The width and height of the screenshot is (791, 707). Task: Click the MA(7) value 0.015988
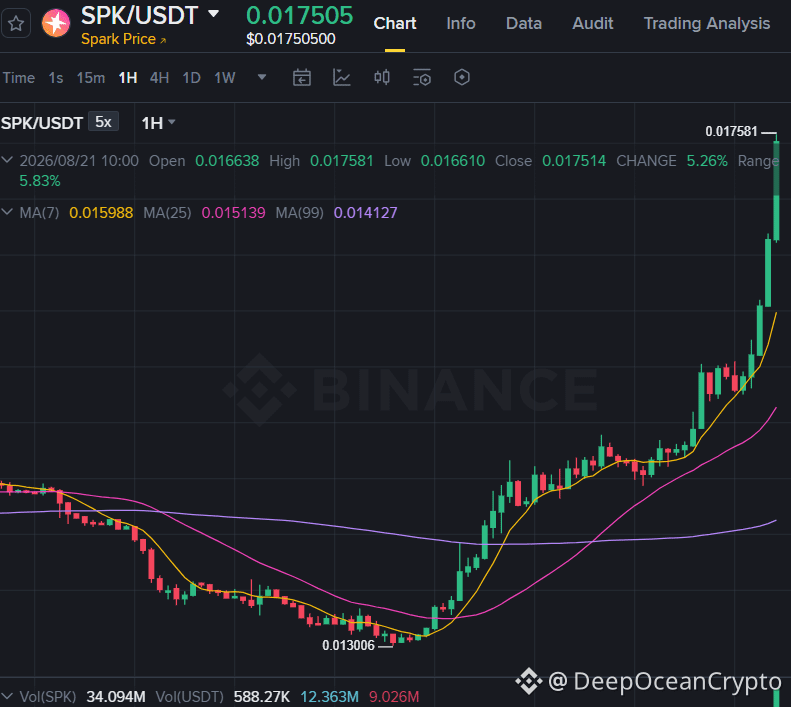[101, 212]
